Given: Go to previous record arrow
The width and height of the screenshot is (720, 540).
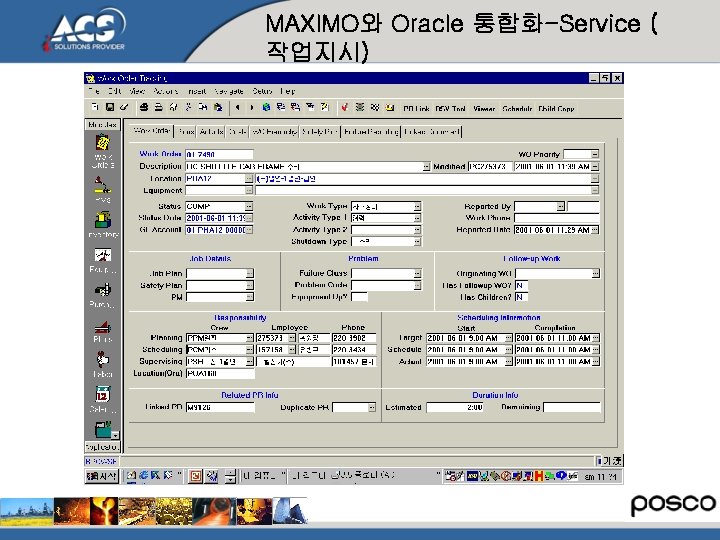Looking at the screenshot, I should pos(237,107).
